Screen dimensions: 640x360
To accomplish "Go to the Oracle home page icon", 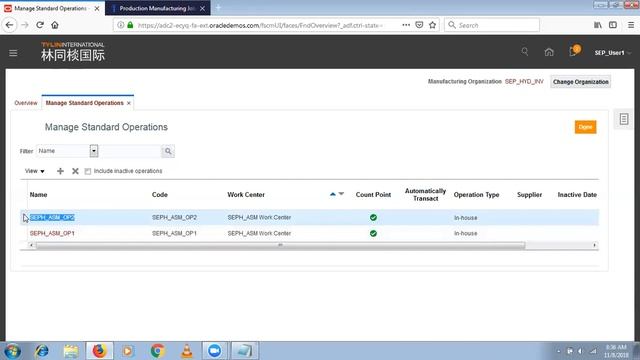I will coord(549,52).
